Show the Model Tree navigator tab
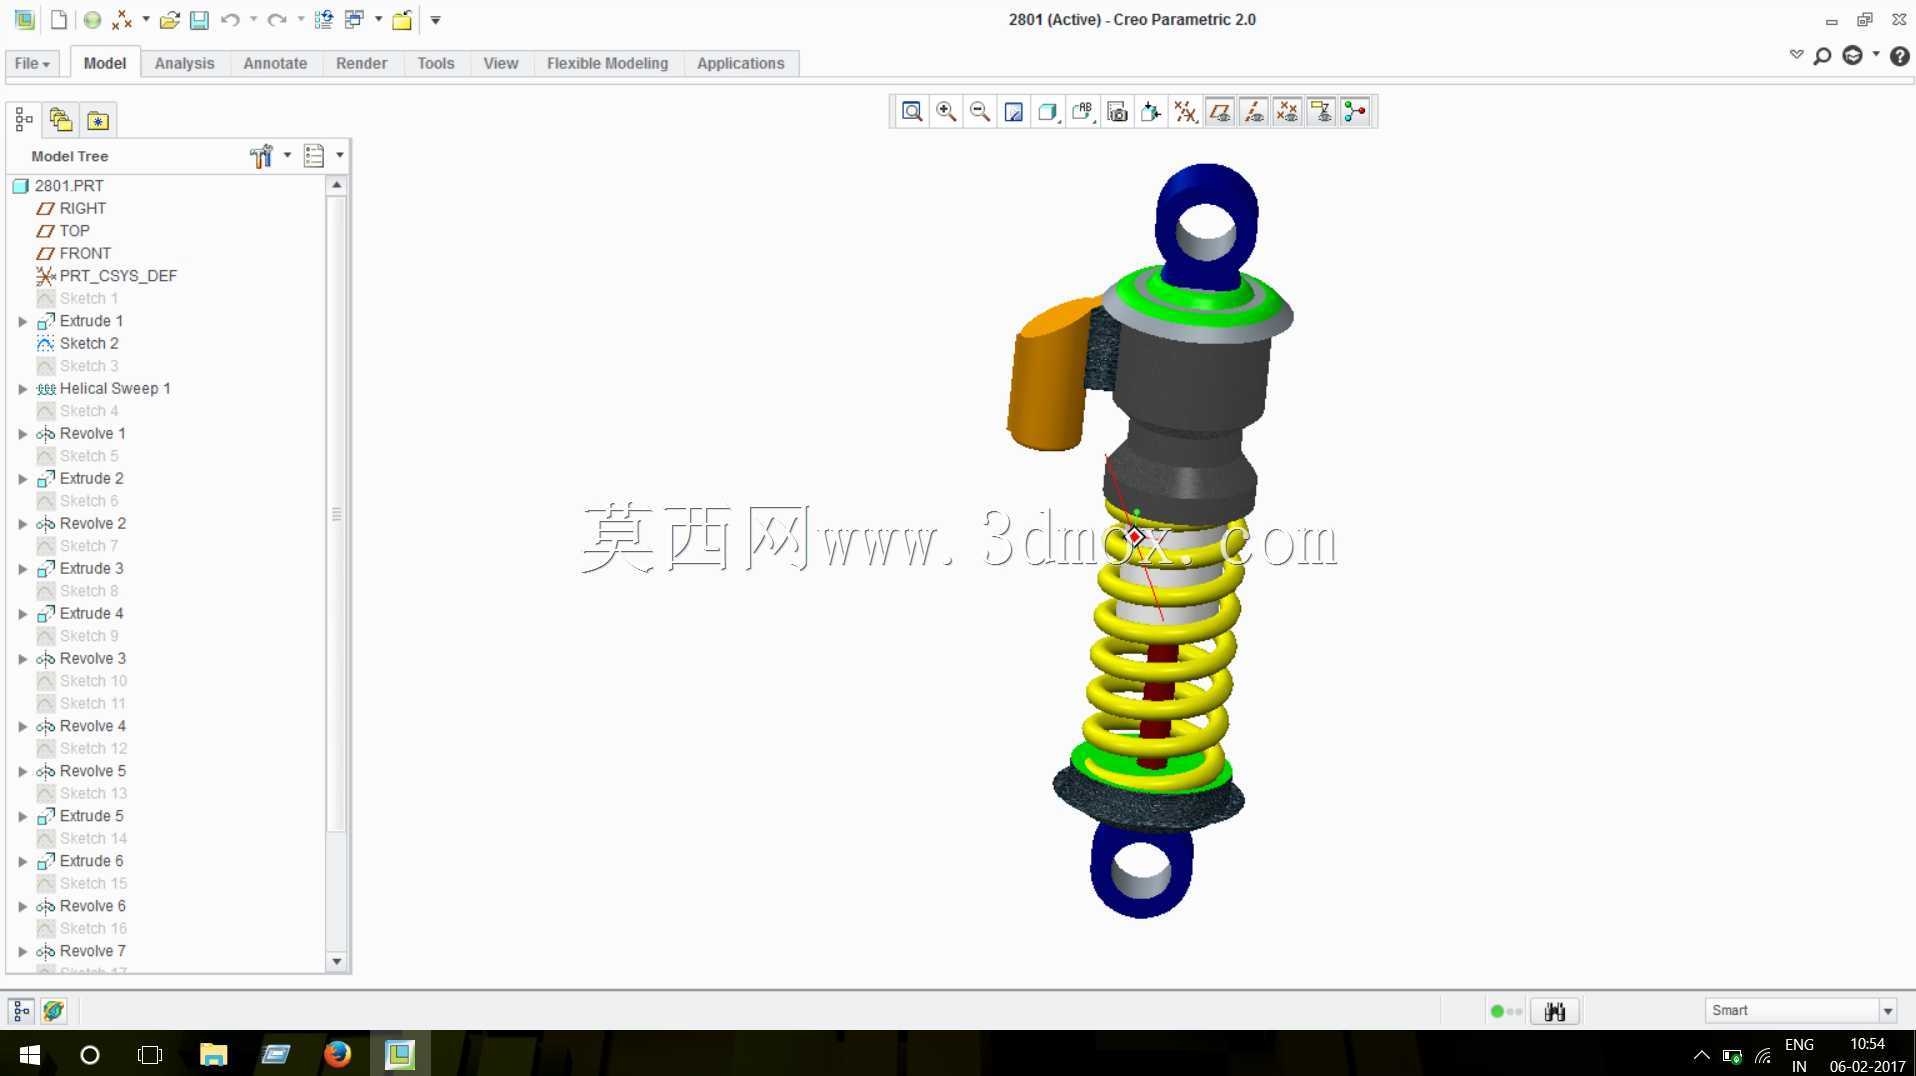The height and width of the screenshot is (1076, 1916). tap(24, 120)
